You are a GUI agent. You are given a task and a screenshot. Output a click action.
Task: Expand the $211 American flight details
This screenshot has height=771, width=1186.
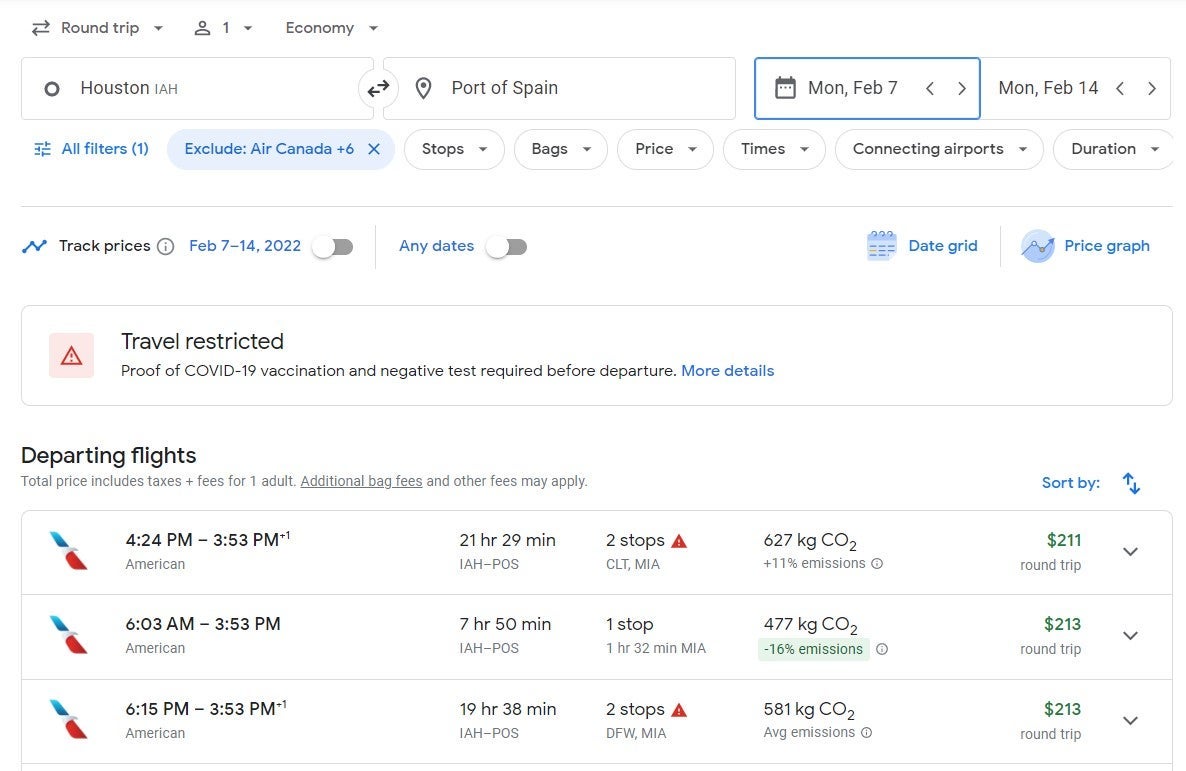tap(1130, 552)
